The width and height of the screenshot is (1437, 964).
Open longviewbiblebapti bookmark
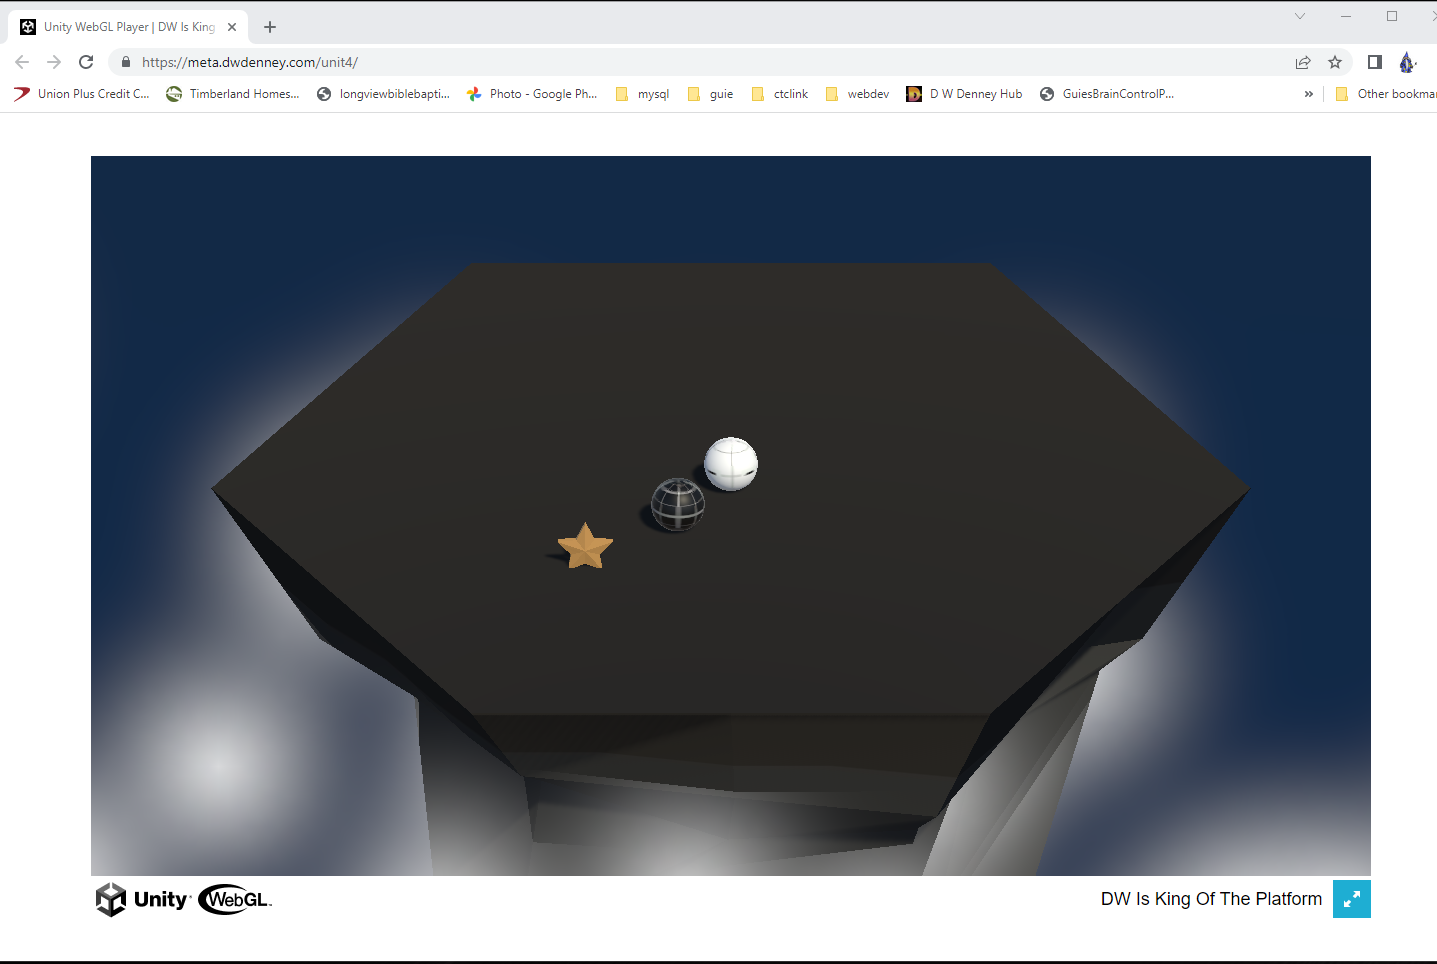pyautogui.click(x=383, y=94)
